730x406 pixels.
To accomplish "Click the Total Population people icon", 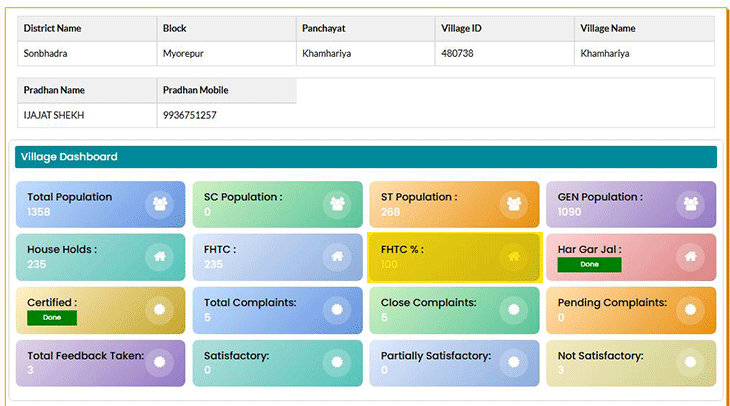I will click(159, 204).
